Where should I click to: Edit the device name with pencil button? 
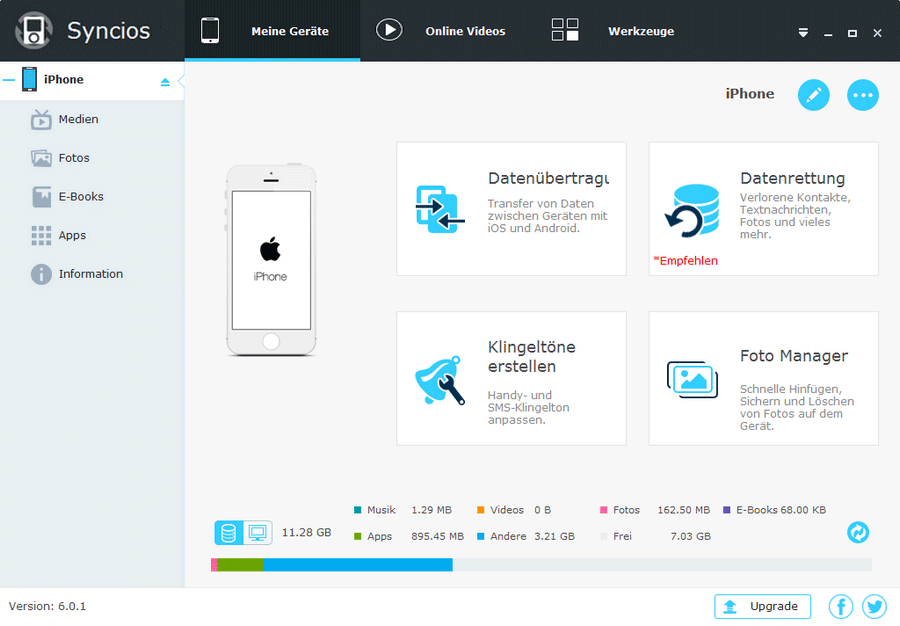(813, 95)
